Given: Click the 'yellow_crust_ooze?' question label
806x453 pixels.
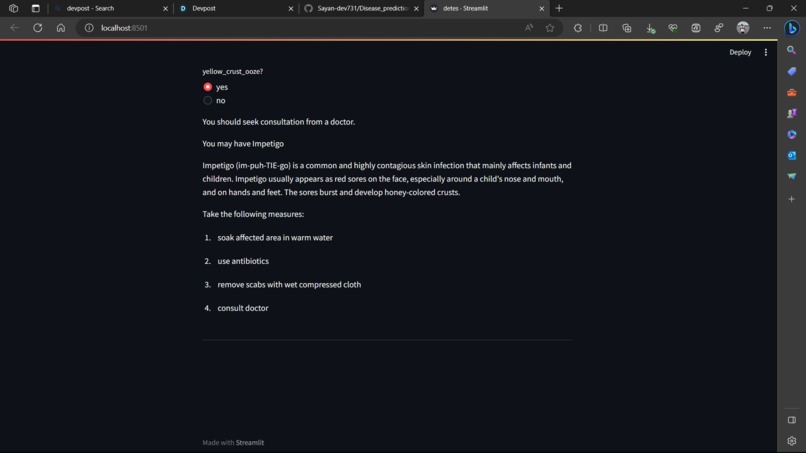Looking at the screenshot, I should [232, 71].
